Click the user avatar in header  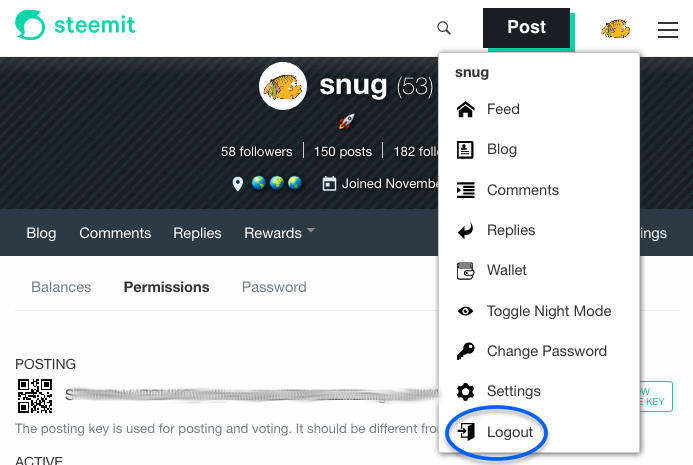(x=615, y=29)
